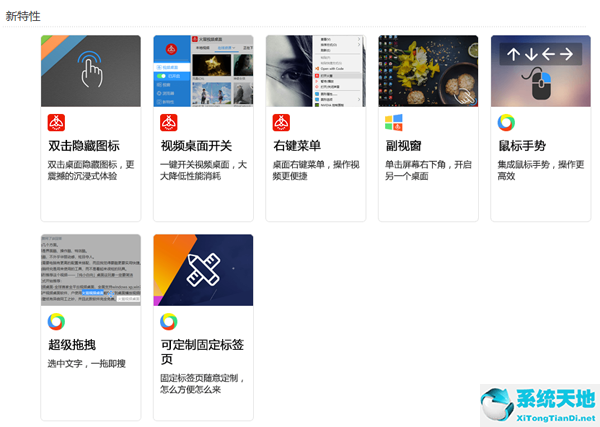This screenshot has height=427, width=600.
Task: Click the red icon above 右键菜单
Action: [282, 122]
